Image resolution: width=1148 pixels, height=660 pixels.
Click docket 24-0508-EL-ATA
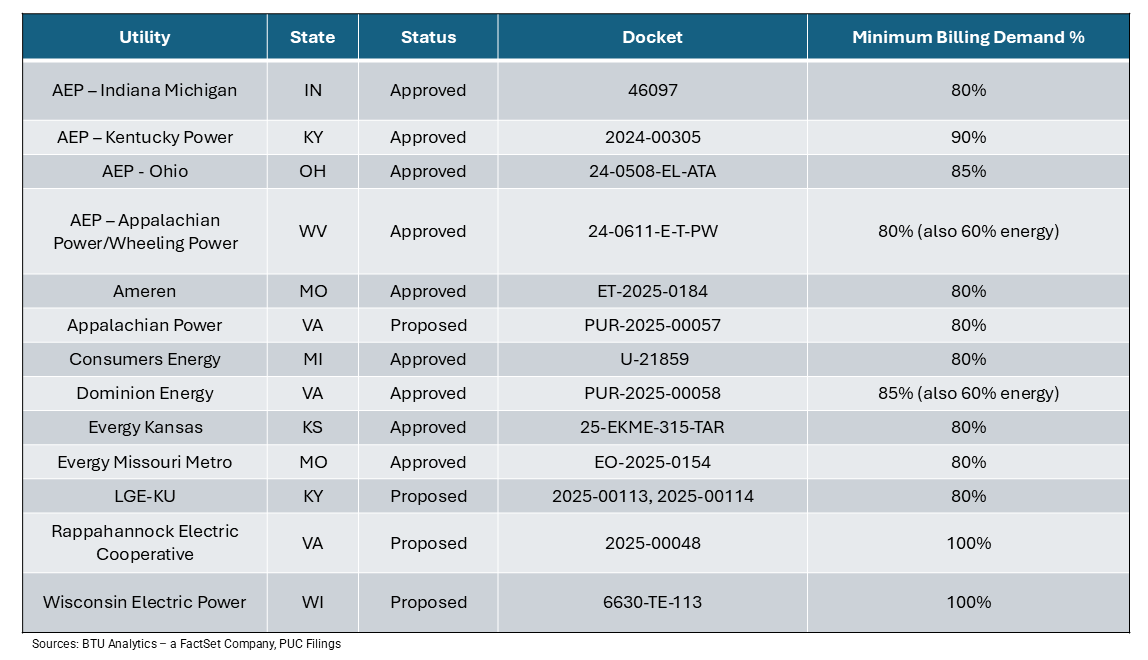(652, 171)
